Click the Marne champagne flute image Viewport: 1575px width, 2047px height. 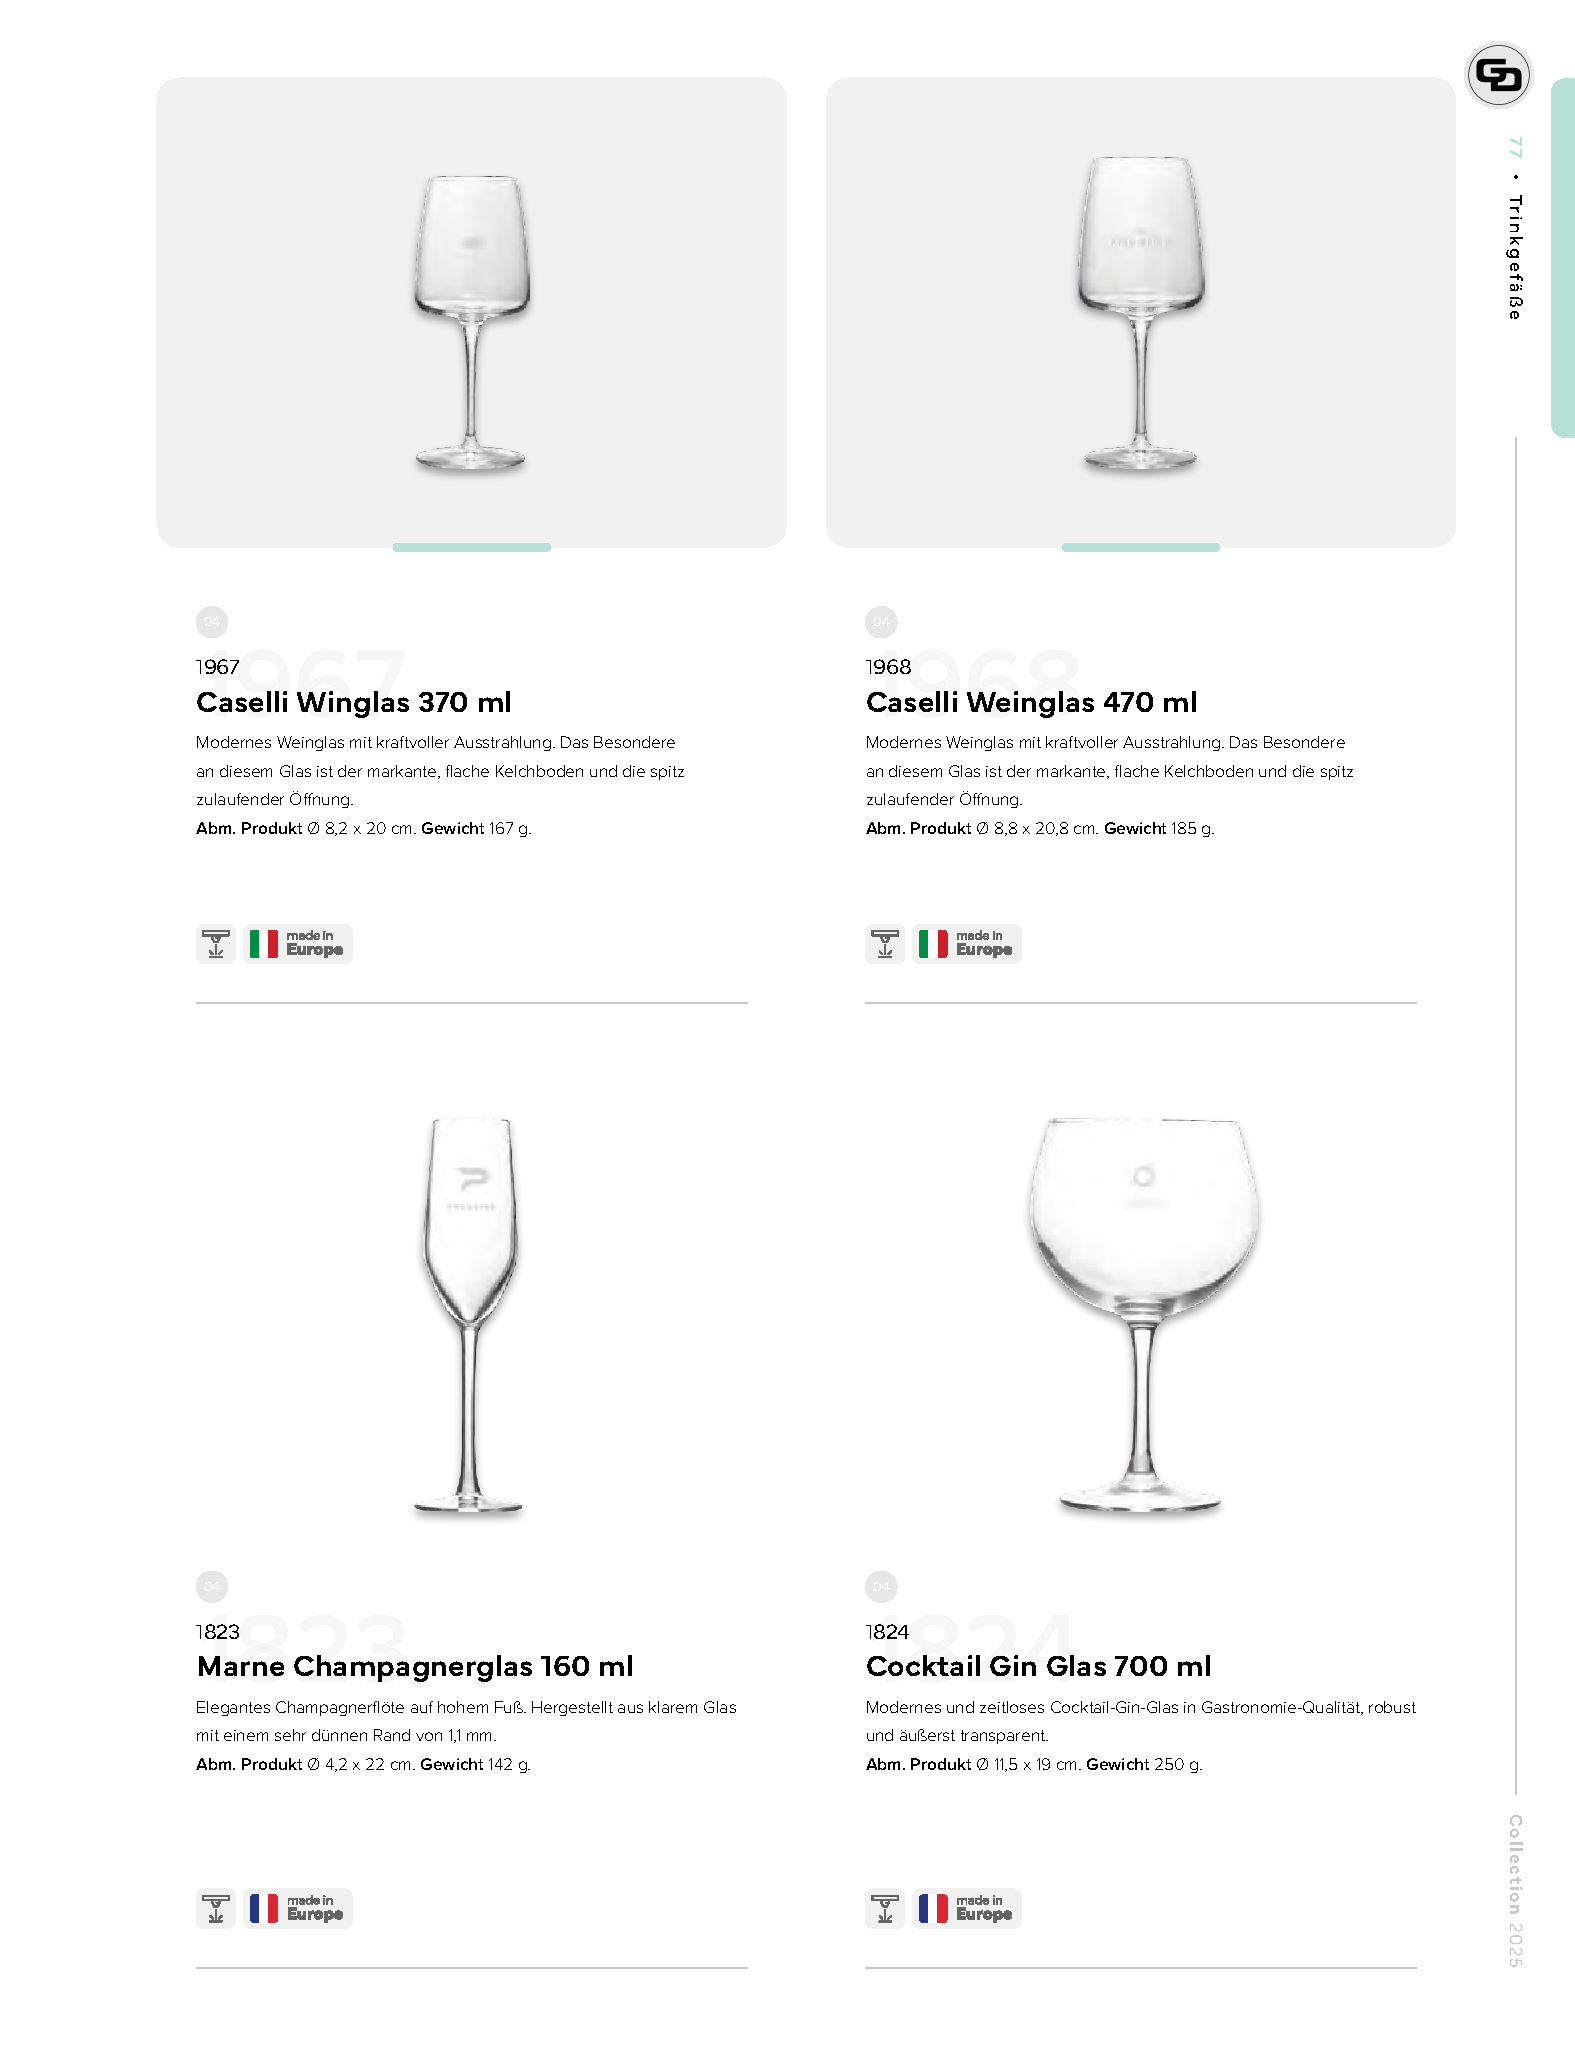(x=469, y=1316)
